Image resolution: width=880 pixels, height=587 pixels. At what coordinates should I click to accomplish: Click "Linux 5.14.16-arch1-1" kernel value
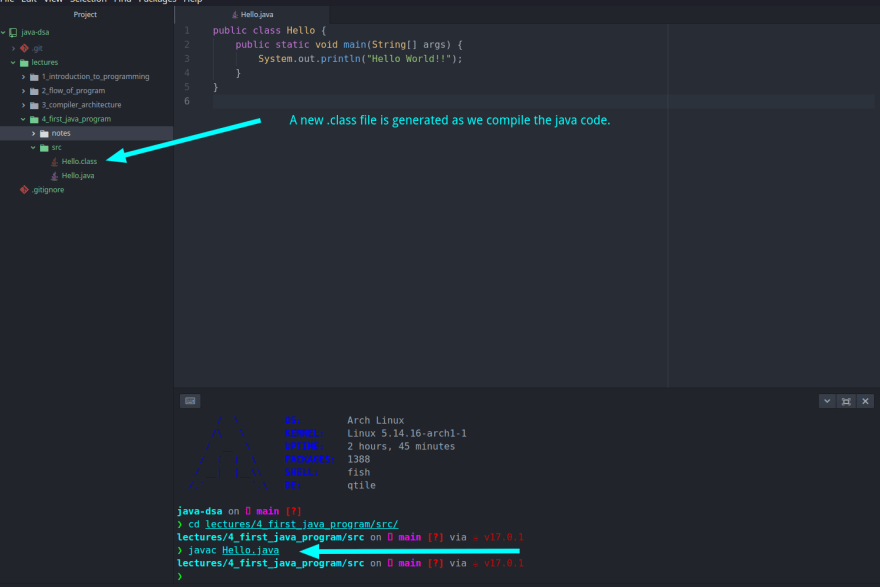point(407,433)
